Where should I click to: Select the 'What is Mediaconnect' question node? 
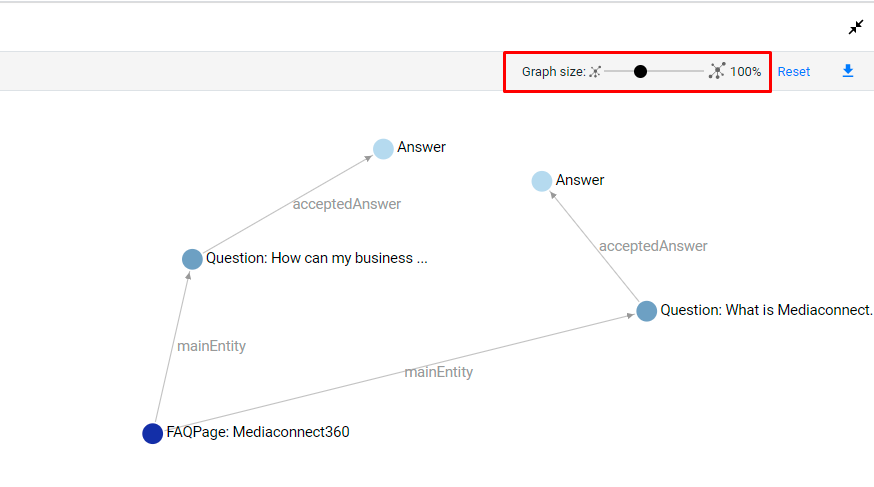click(x=647, y=311)
